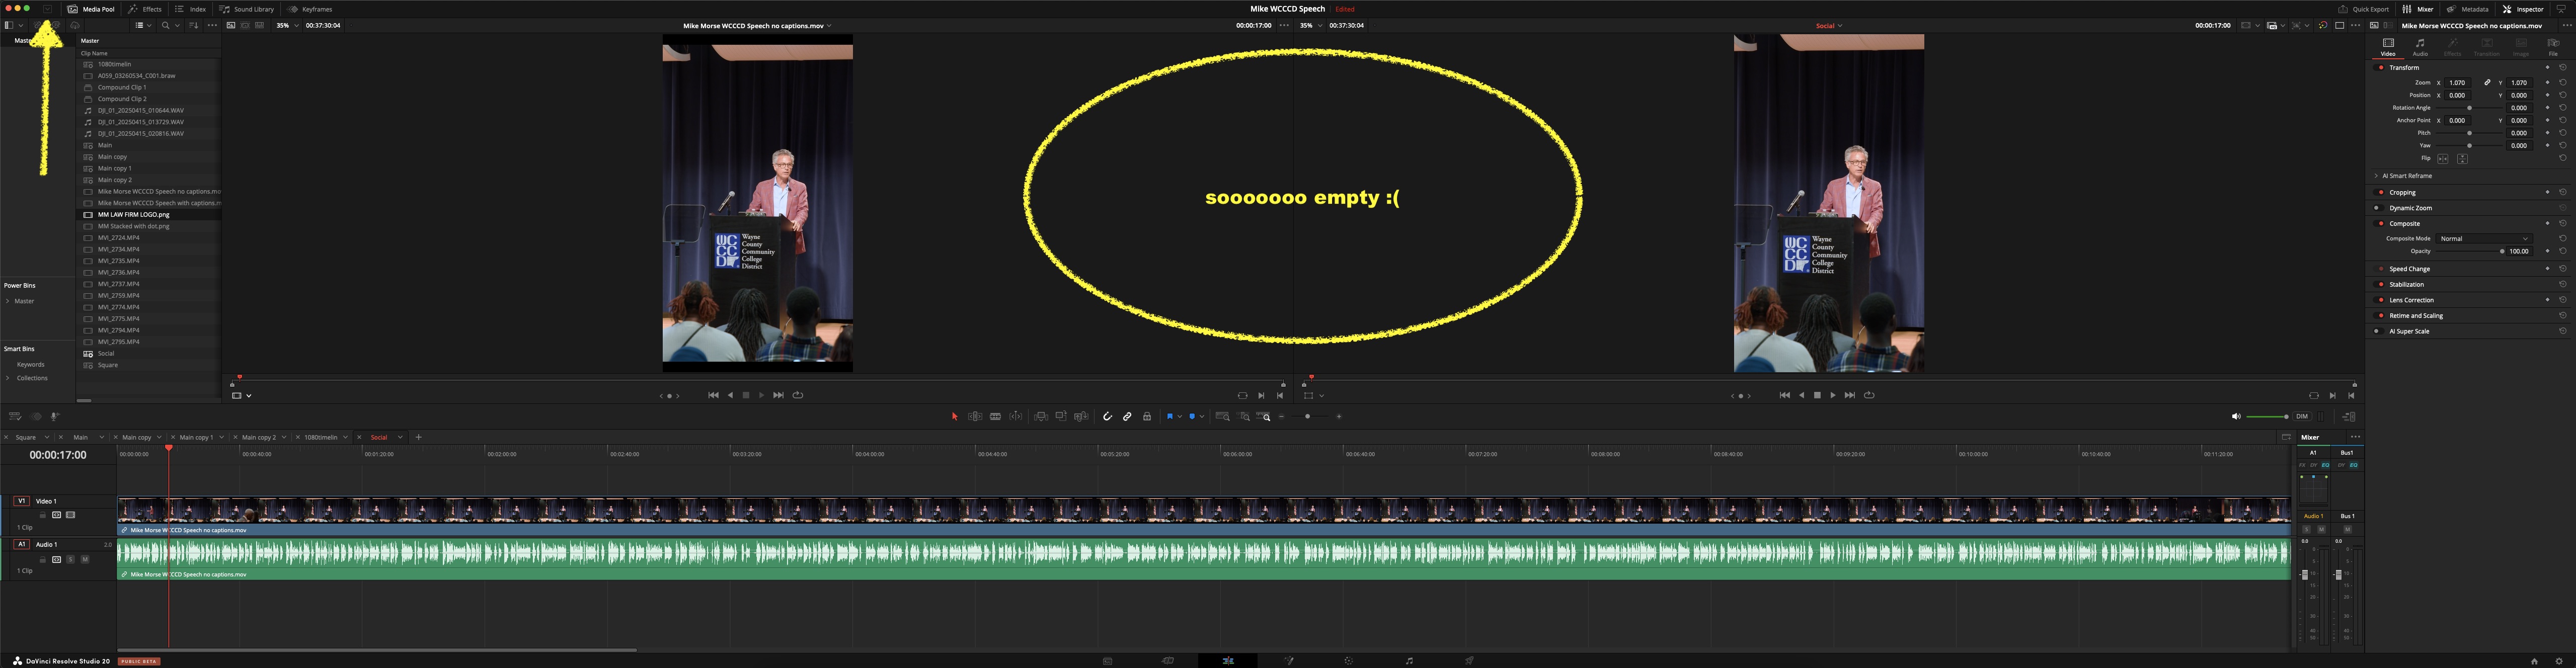
Task: Switch to Main copy timeline tab
Action: 137,437
